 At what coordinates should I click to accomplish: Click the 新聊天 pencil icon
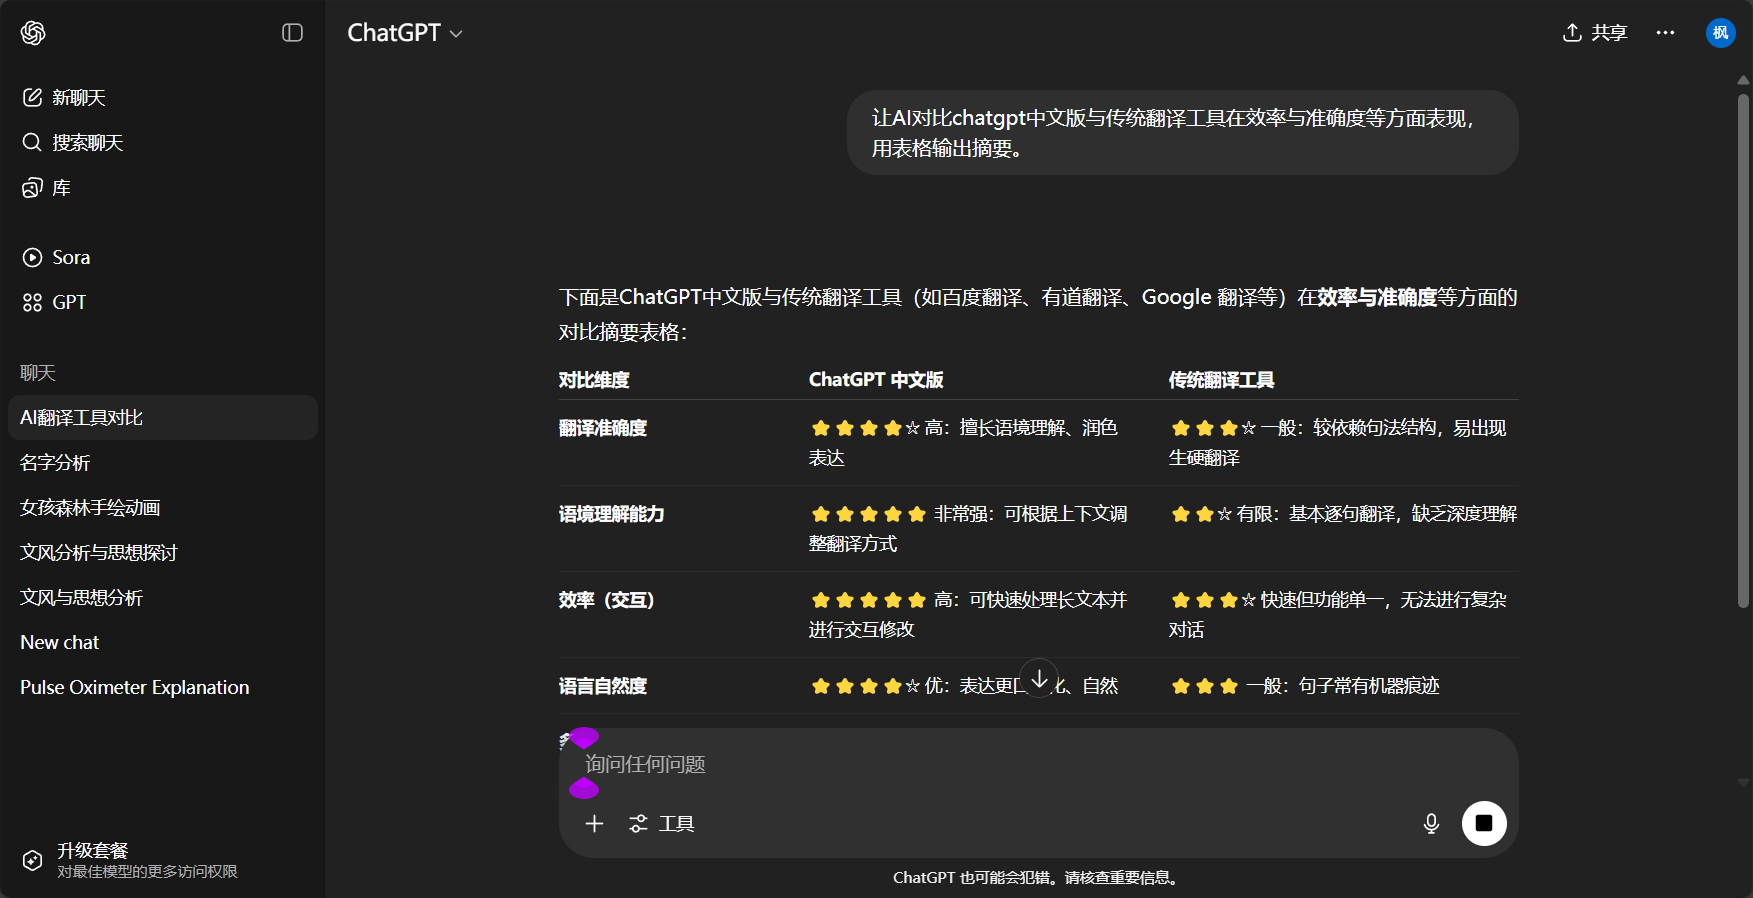pos(32,97)
